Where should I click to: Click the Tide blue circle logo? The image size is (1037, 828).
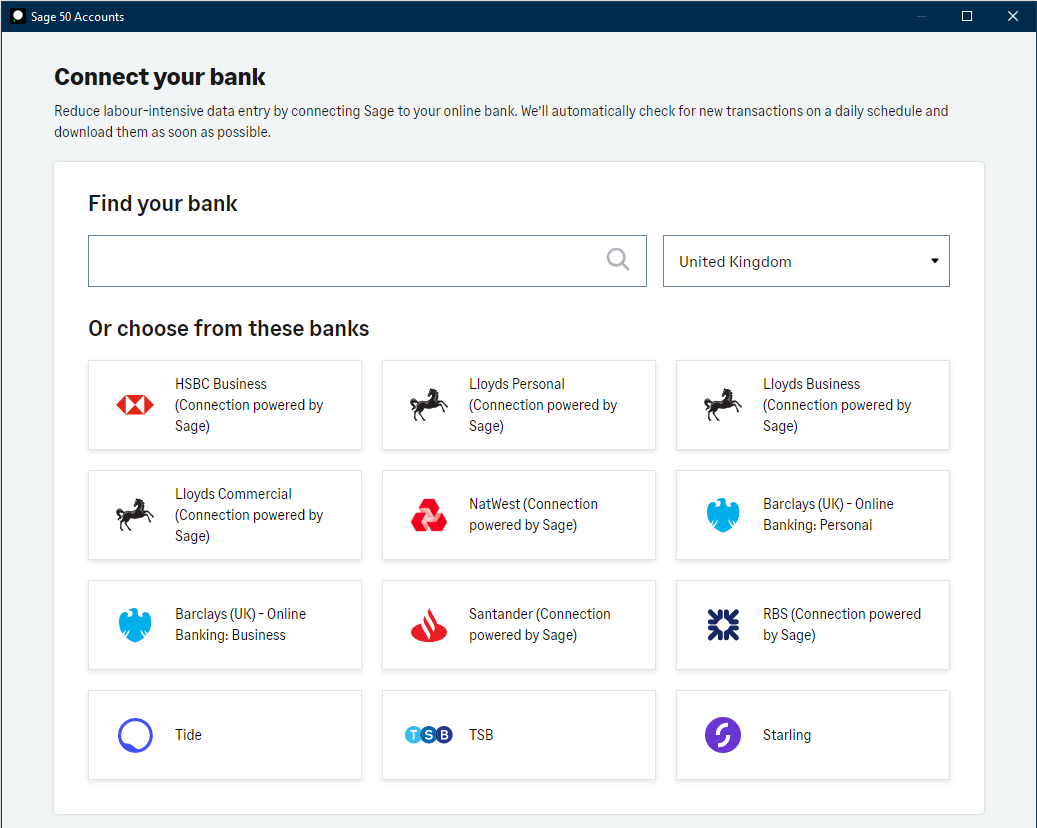pos(135,735)
